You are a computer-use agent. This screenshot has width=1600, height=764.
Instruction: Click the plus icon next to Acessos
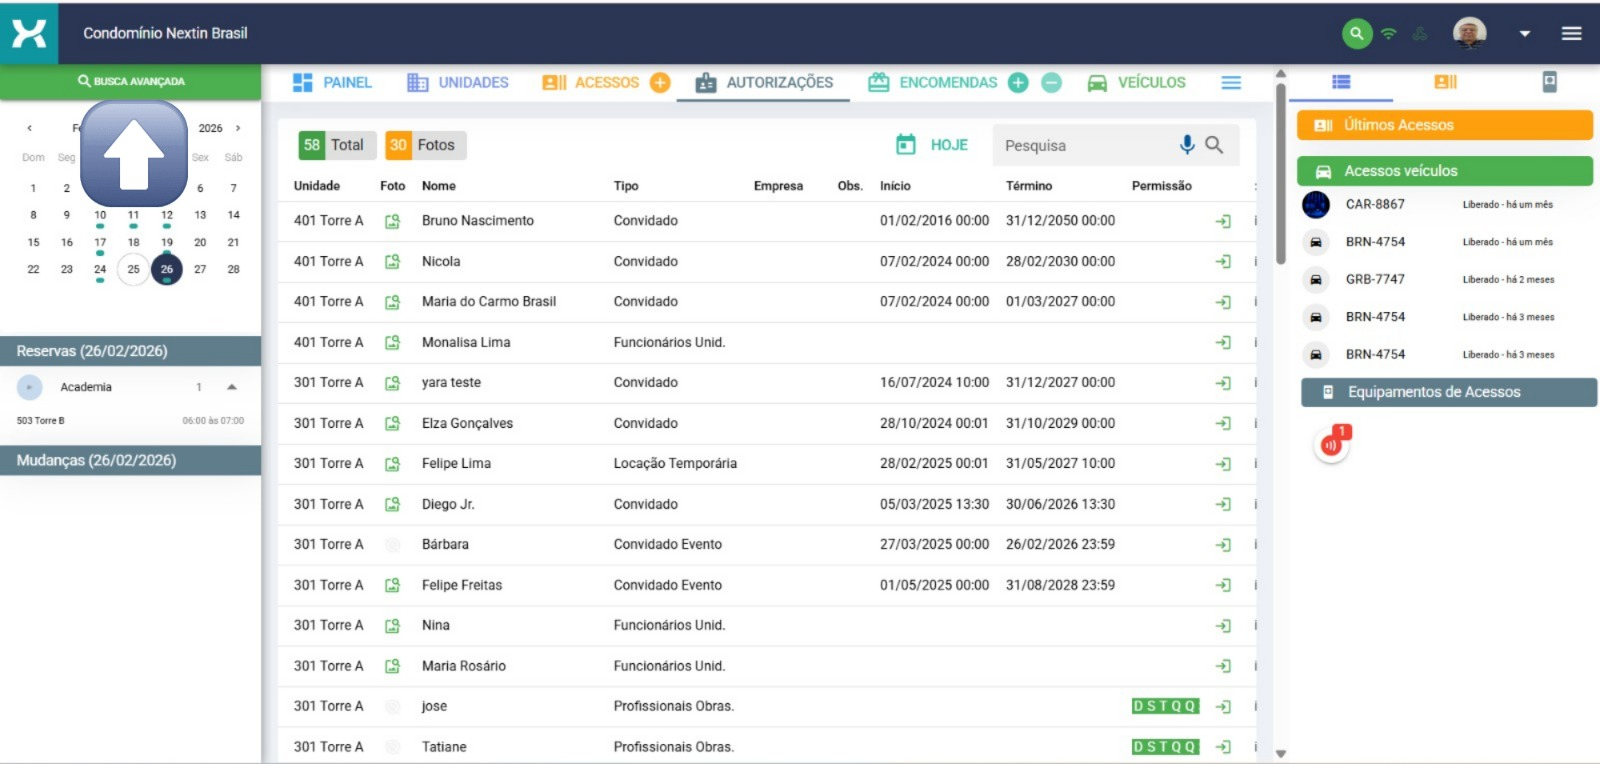tap(660, 83)
